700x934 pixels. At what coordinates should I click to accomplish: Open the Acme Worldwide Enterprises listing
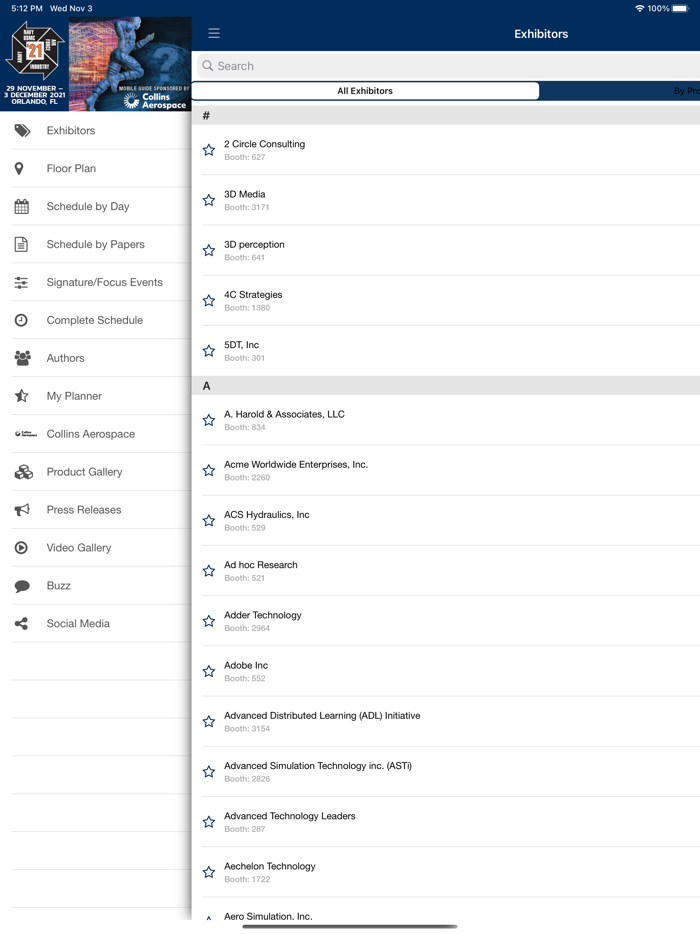(296, 465)
